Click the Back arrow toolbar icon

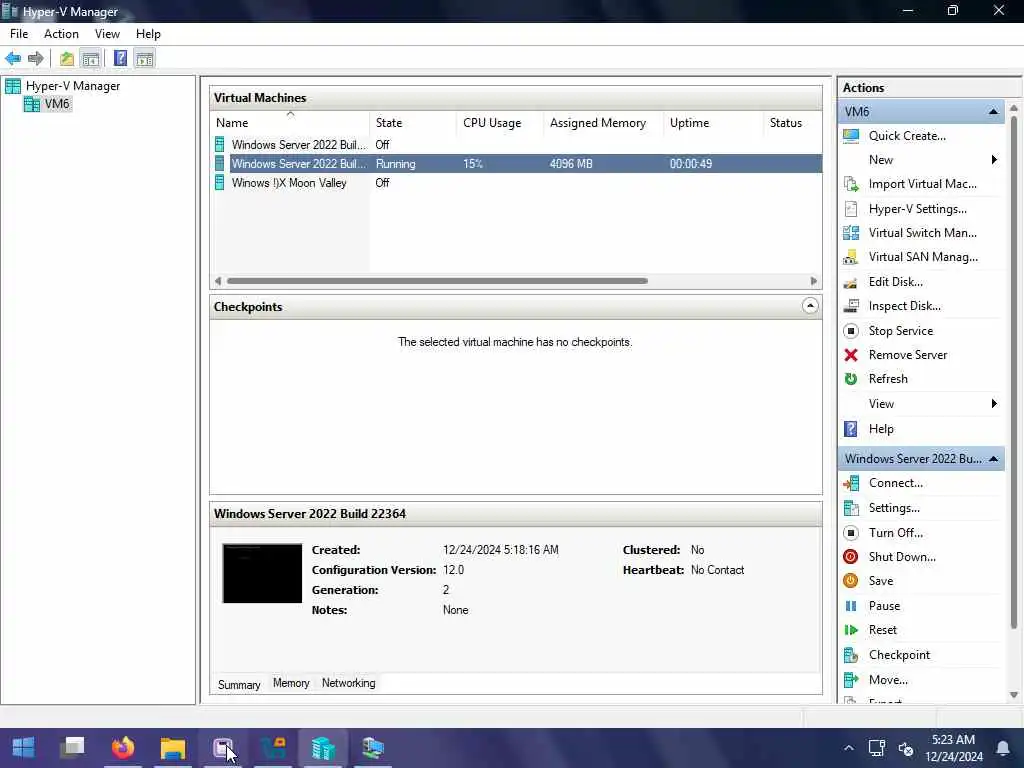[x=13, y=59]
